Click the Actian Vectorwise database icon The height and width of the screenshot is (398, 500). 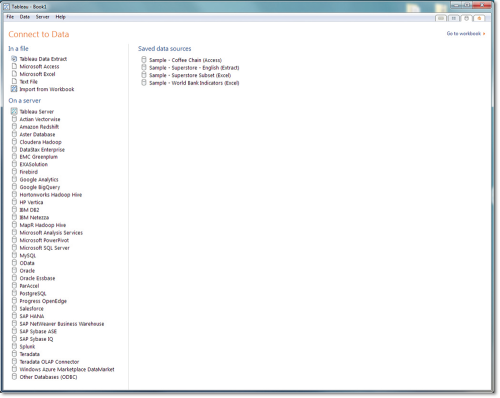point(14,119)
